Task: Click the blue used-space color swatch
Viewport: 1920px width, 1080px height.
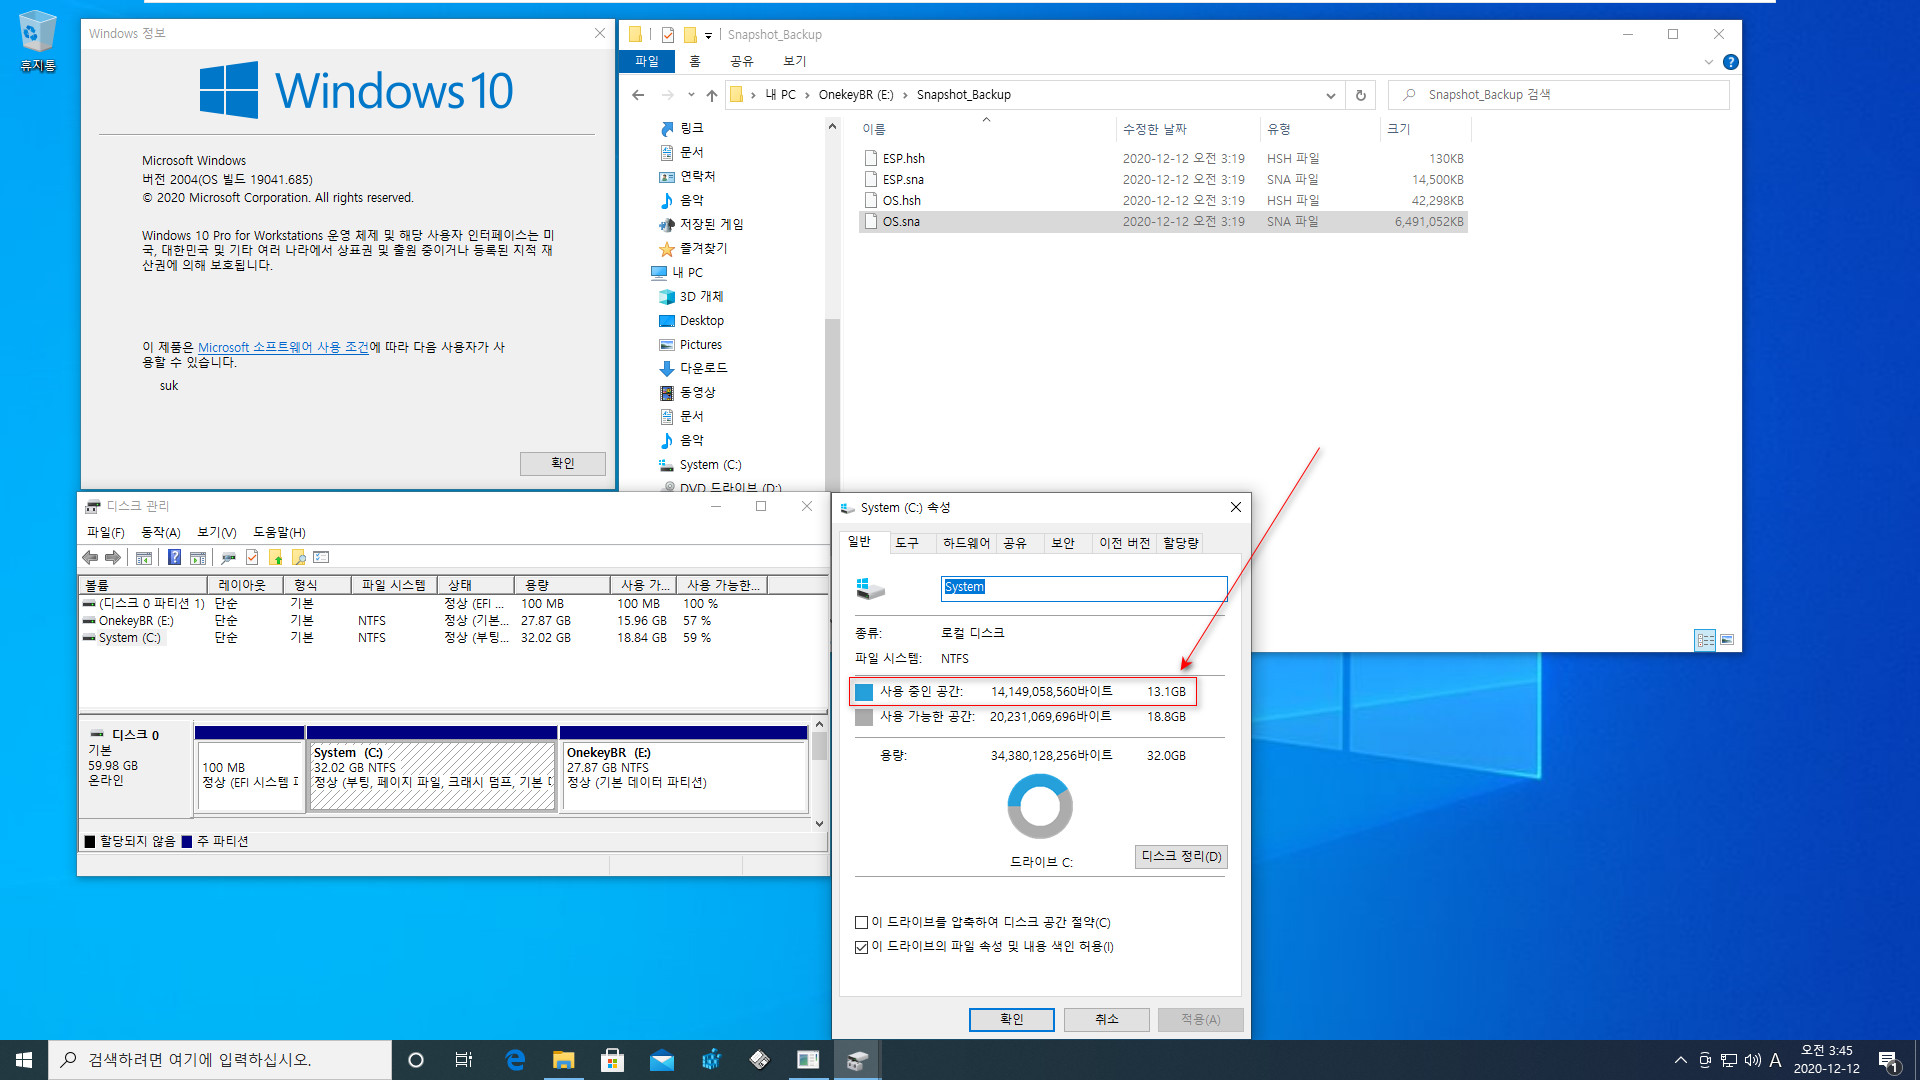Action: click(x=864, y=692)
